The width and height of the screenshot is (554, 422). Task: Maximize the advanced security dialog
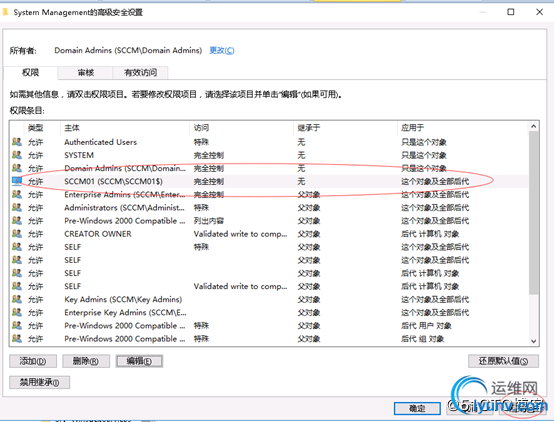511,12
